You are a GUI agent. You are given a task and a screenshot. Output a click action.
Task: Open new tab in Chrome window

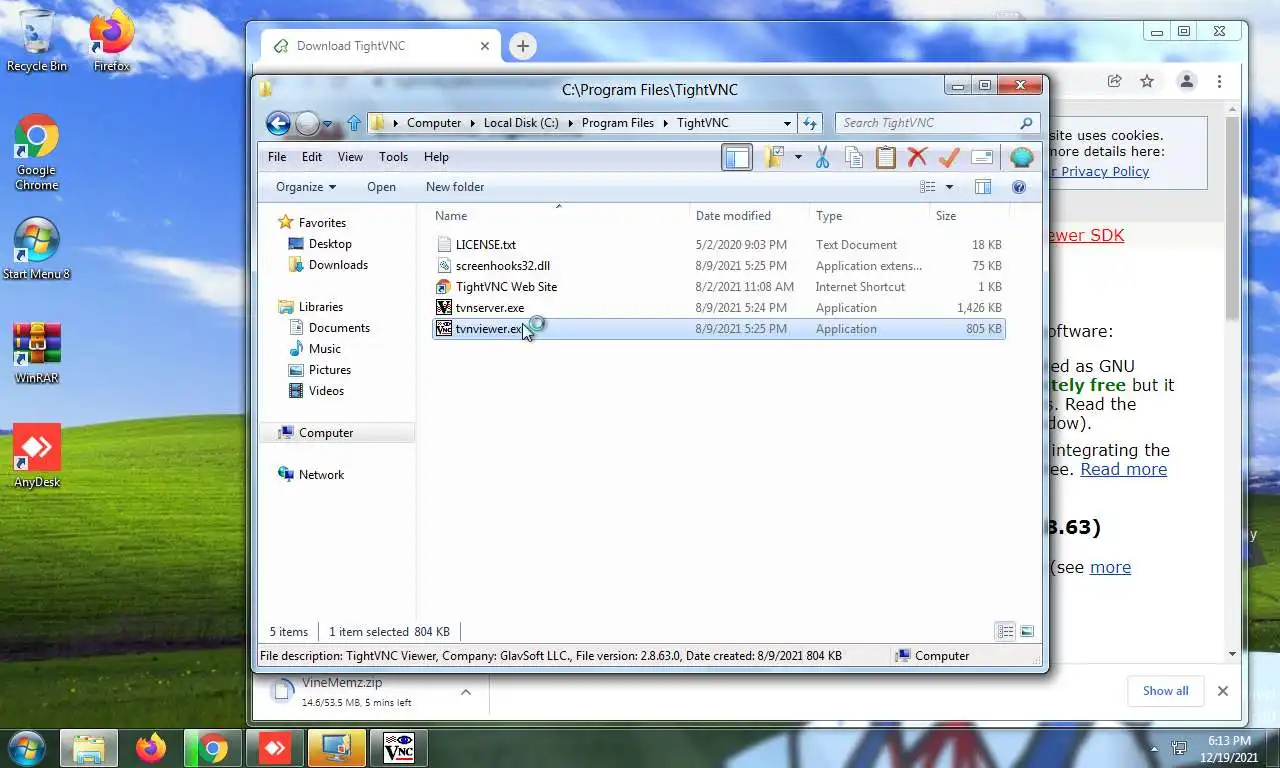(522, 46)
